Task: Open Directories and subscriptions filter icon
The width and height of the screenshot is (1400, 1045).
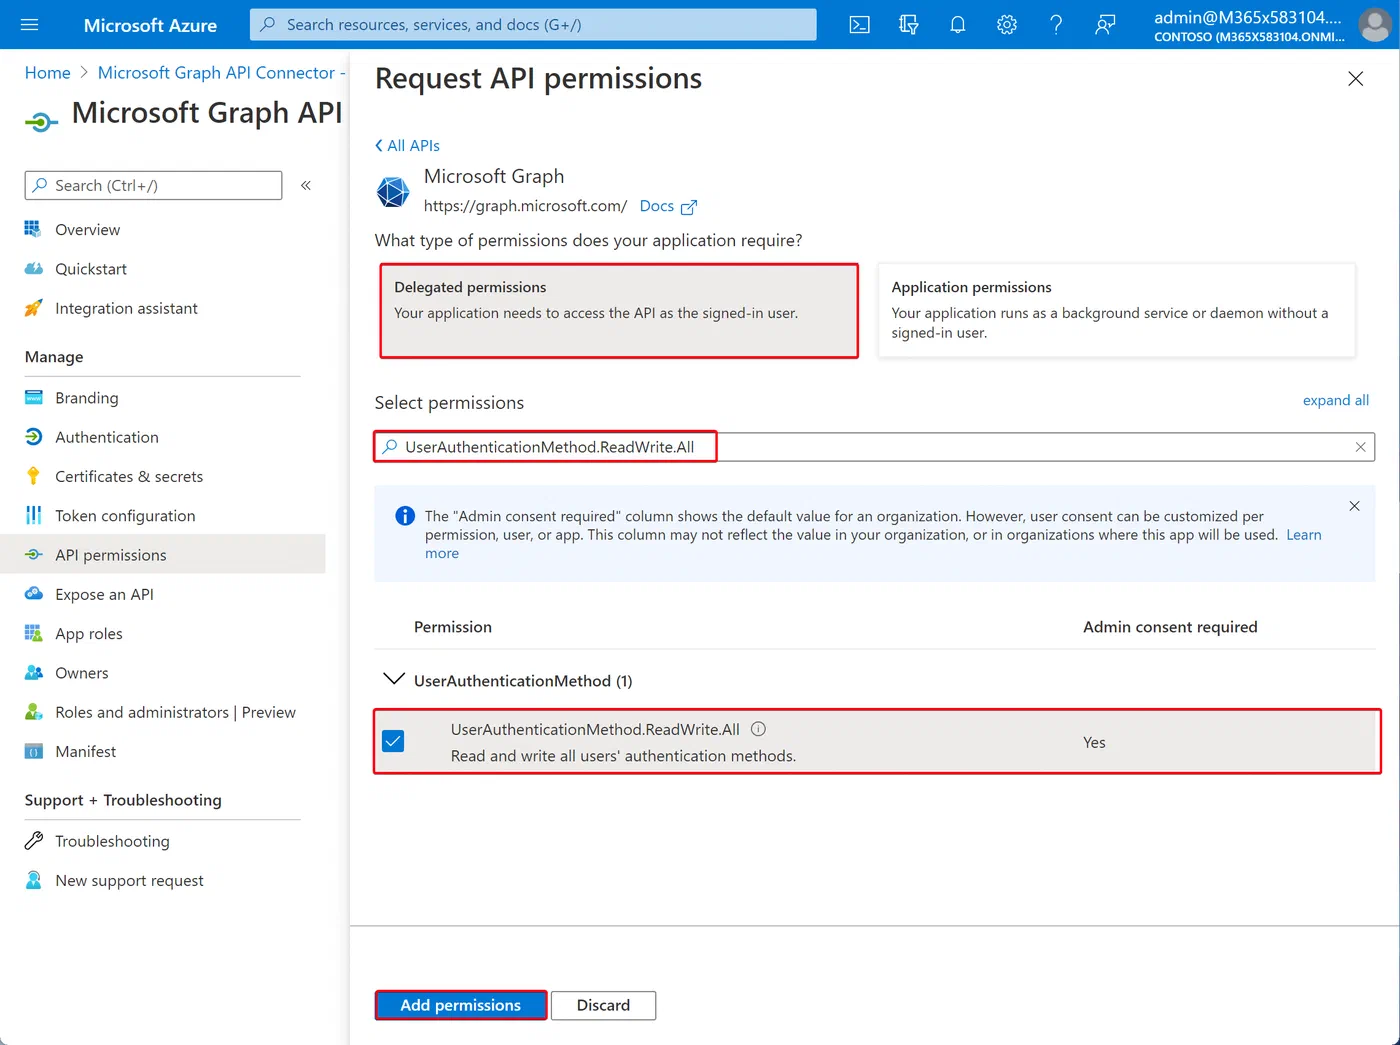Action: 908,25
